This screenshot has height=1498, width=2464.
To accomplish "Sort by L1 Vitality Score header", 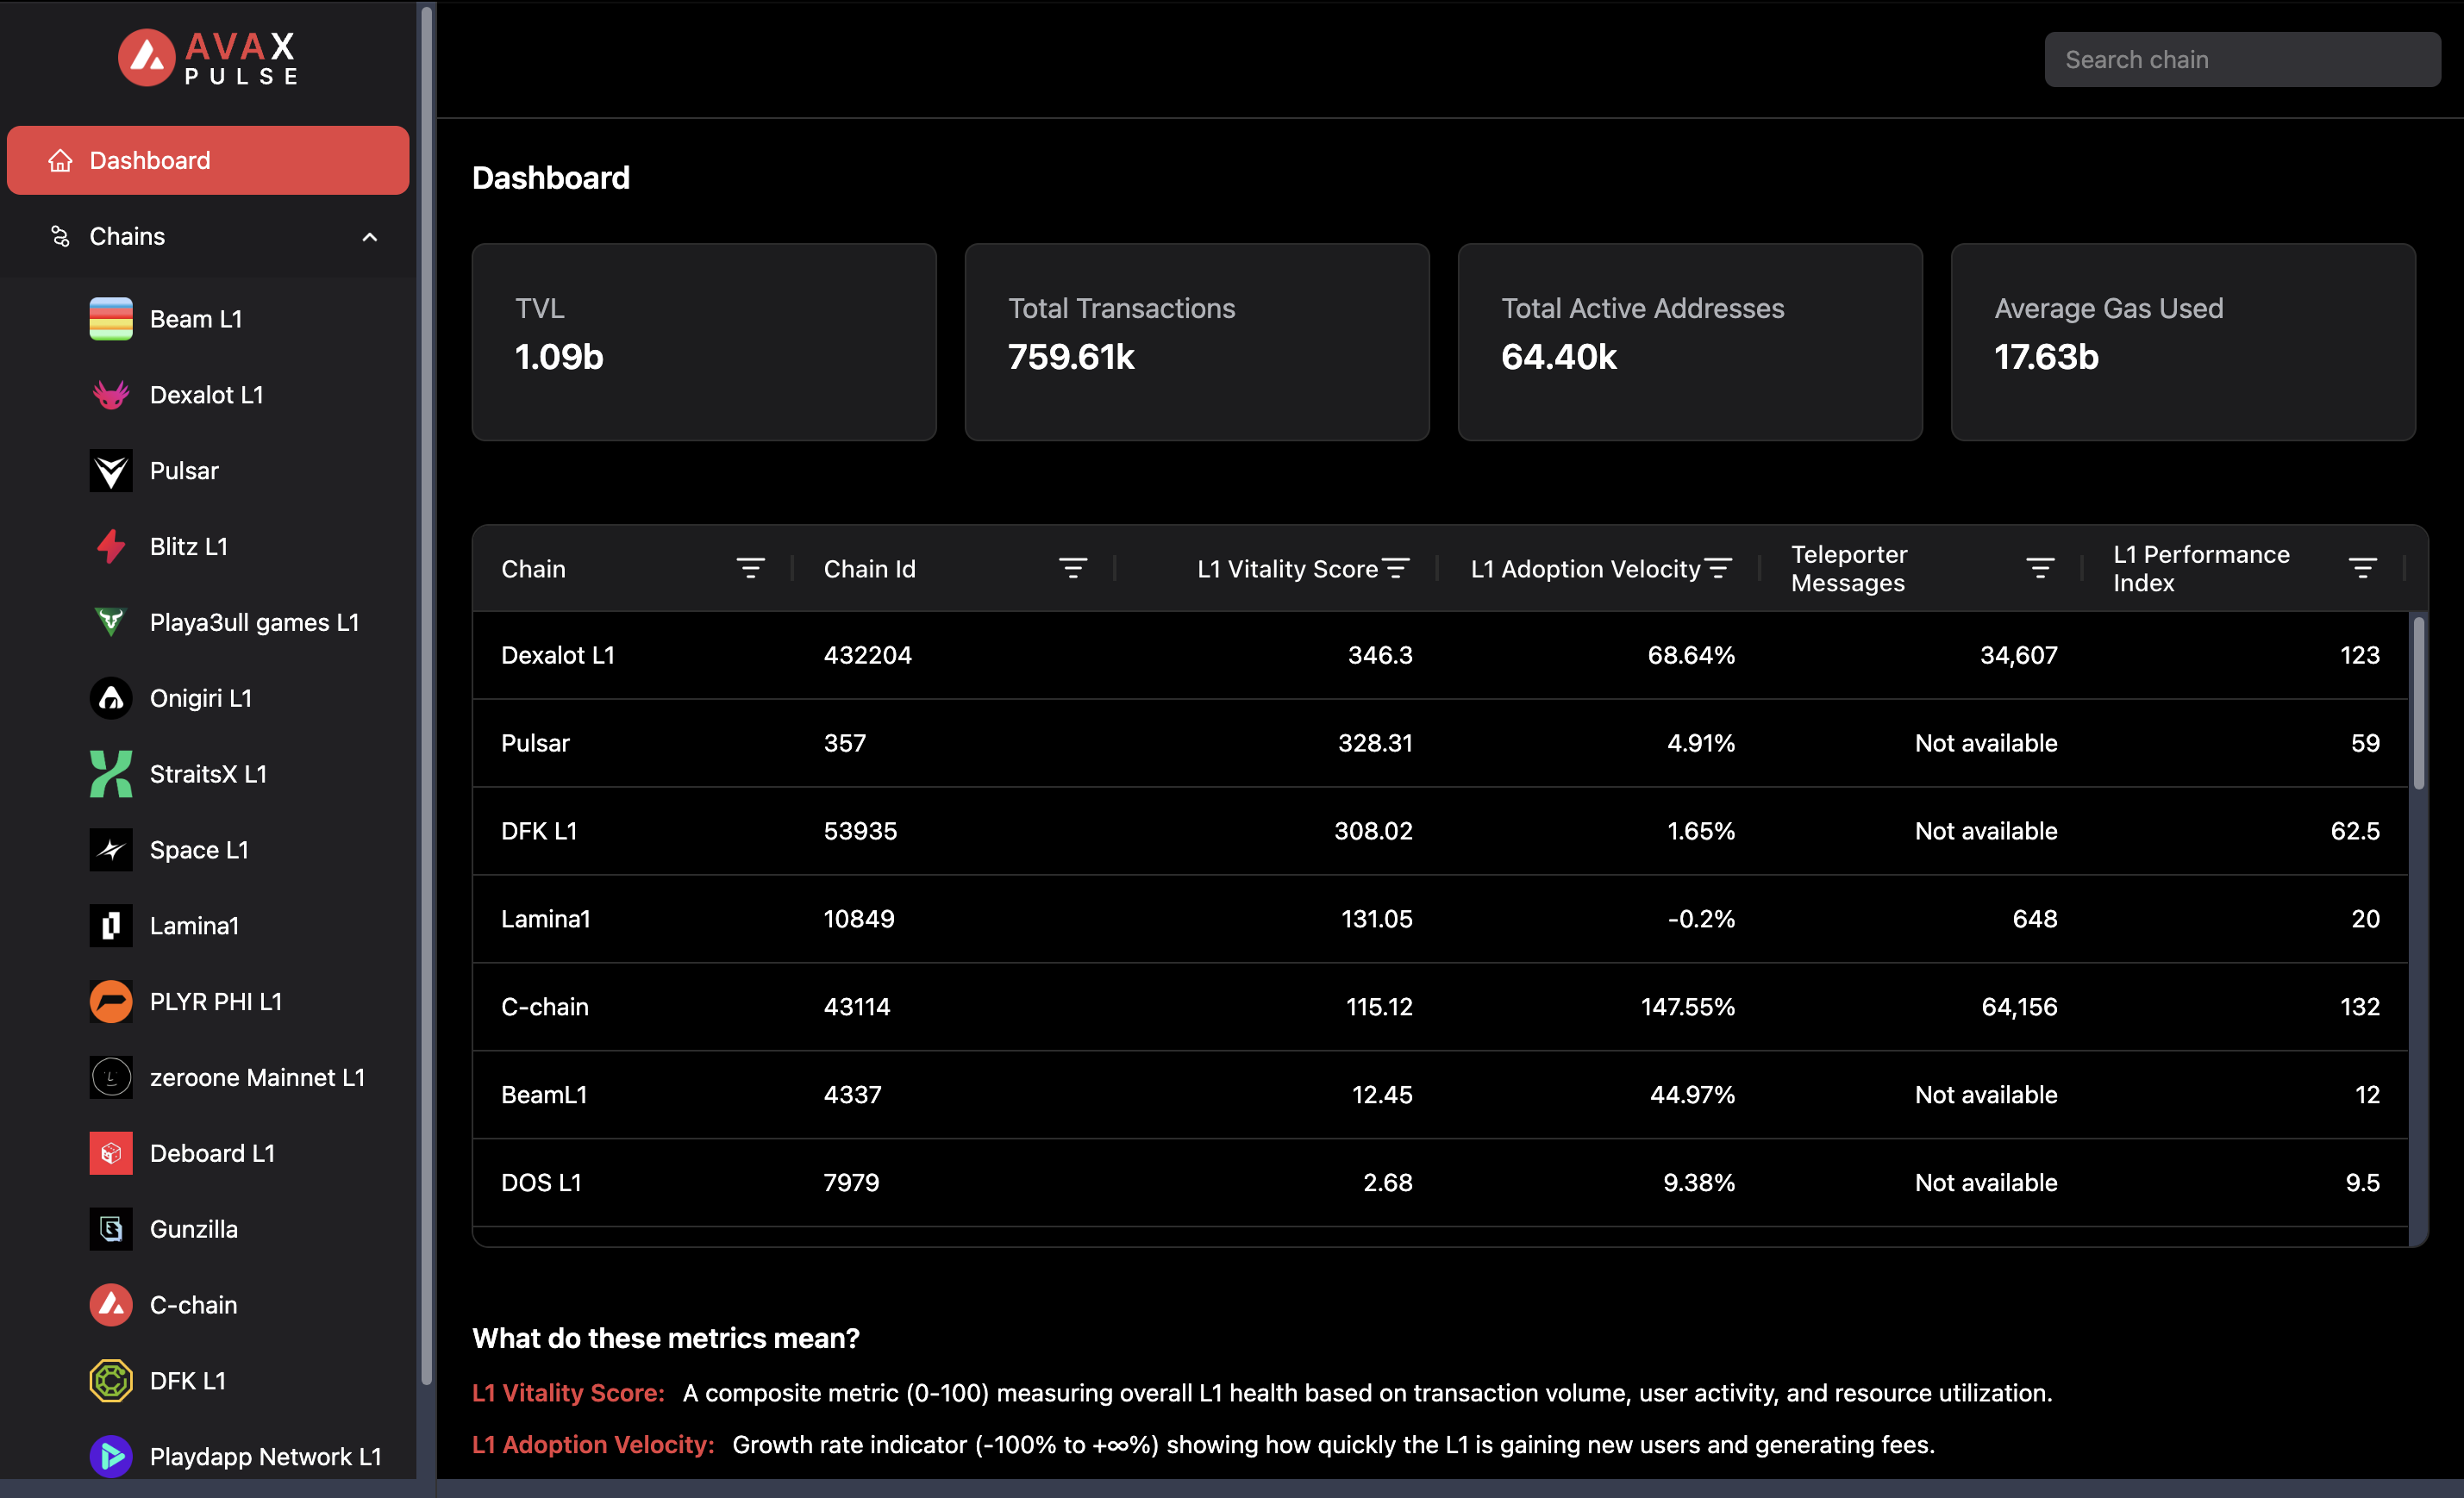I will 1288,569.
